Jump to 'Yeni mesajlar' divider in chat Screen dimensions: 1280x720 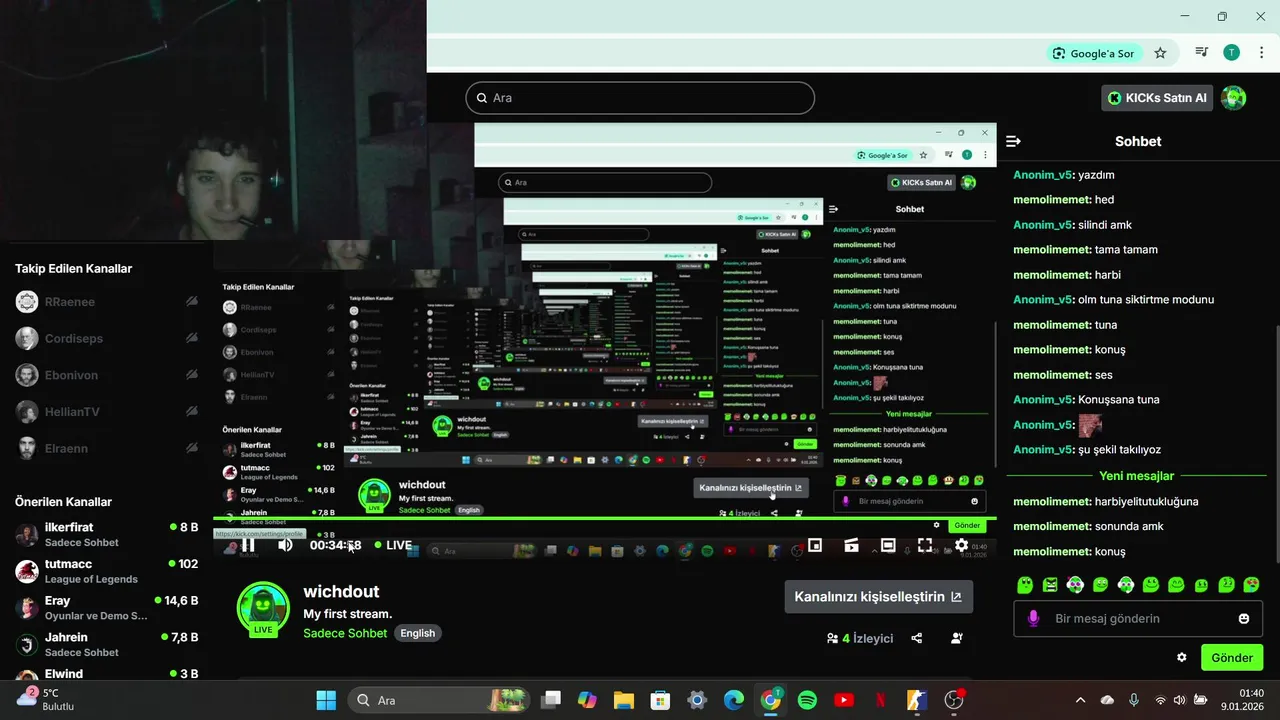(x=1136, y=476)
